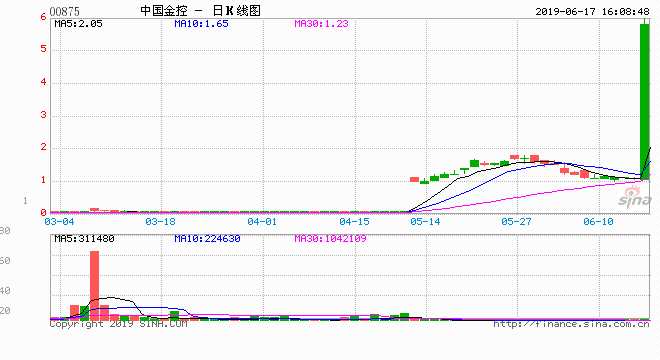The width and height of the screenshot is (660, 360).
Task: Click the price axis value 6
Action: 43,17
